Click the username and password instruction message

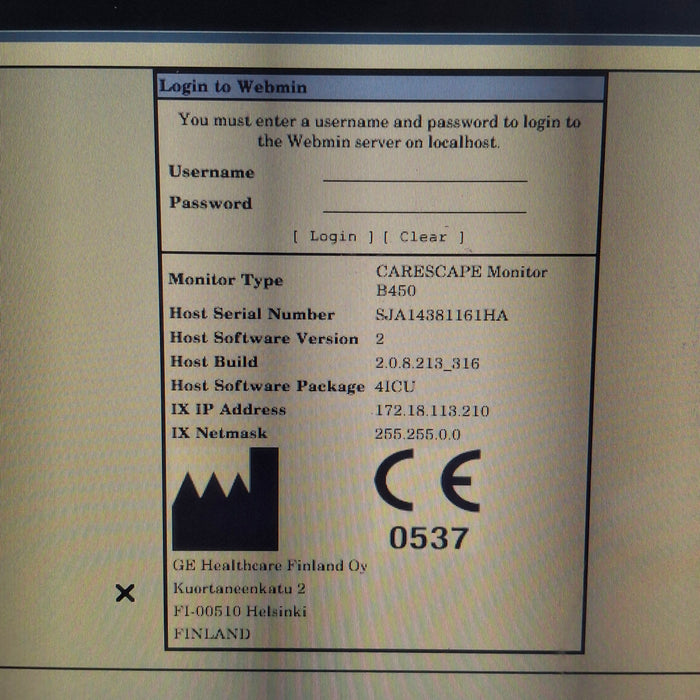(x=379, y=131)
